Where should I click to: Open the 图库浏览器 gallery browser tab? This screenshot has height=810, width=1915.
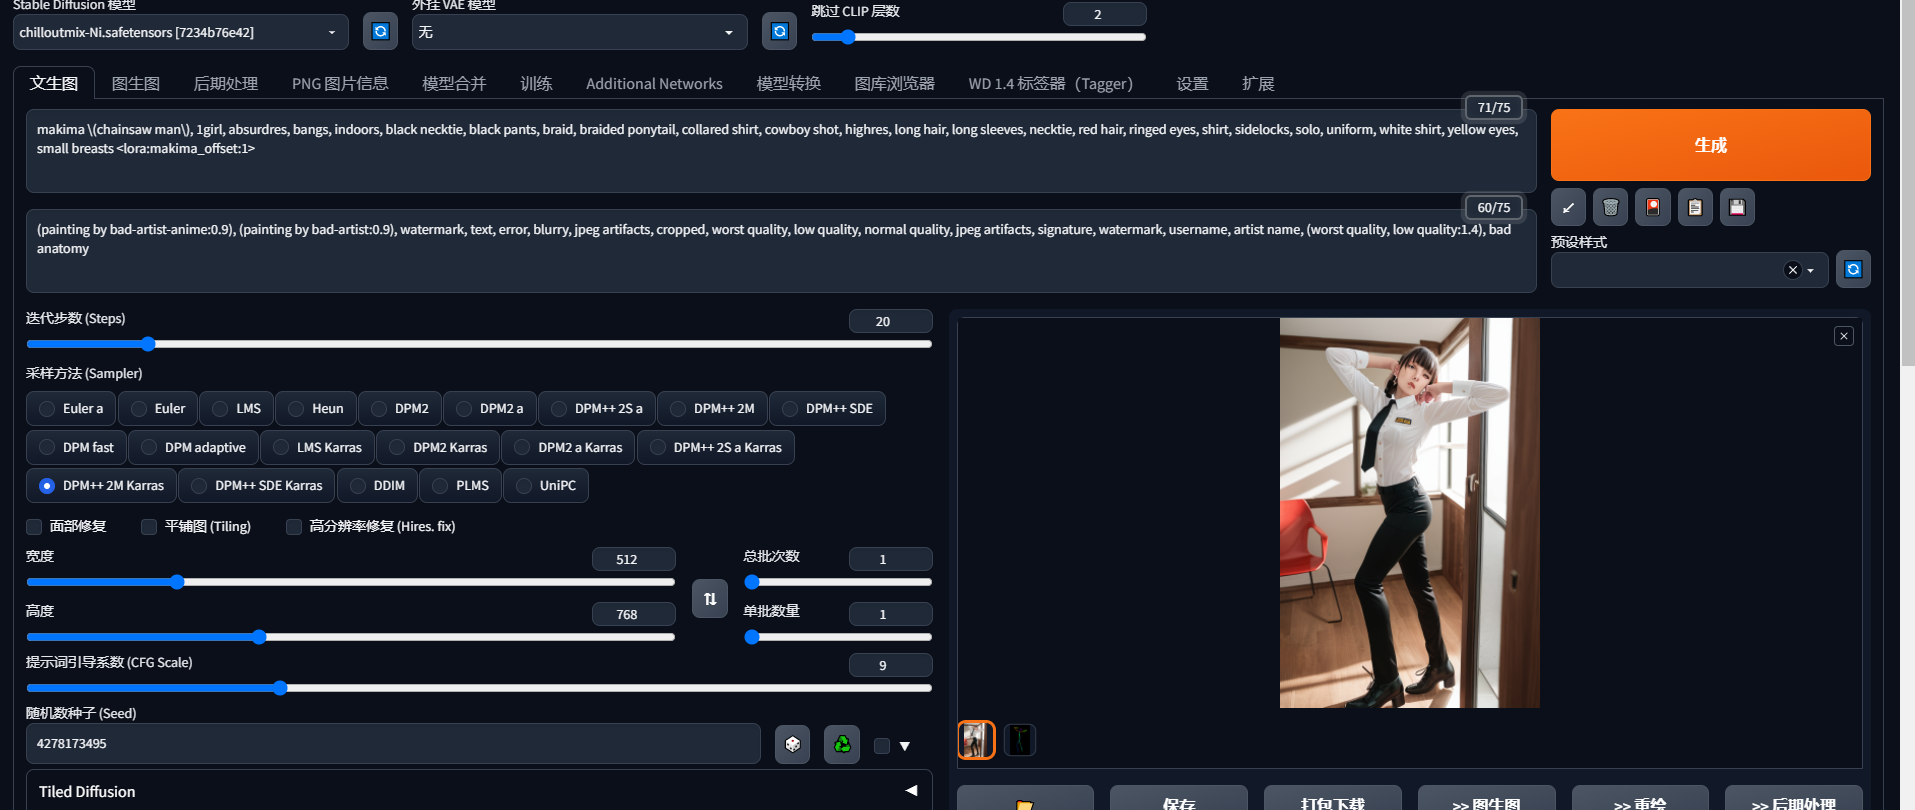pos(894,84)
